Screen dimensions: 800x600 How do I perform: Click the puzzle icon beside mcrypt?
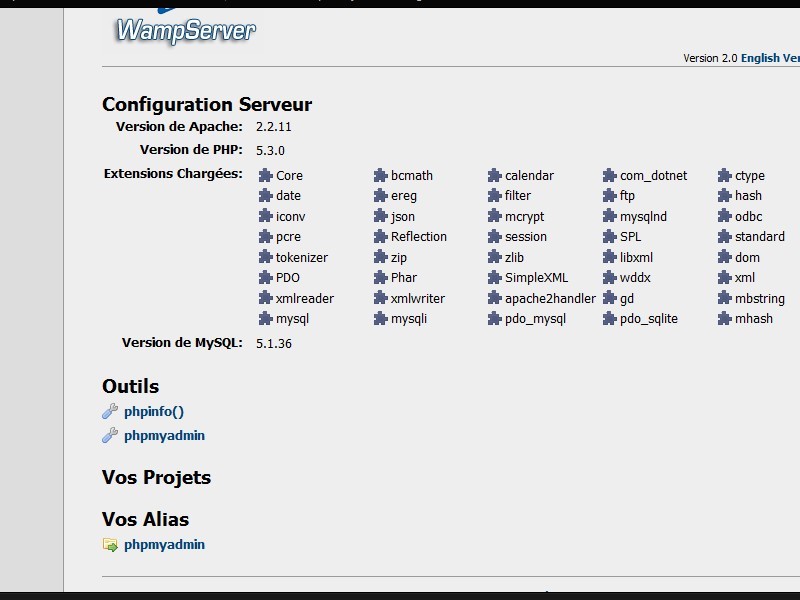point(495,216)
